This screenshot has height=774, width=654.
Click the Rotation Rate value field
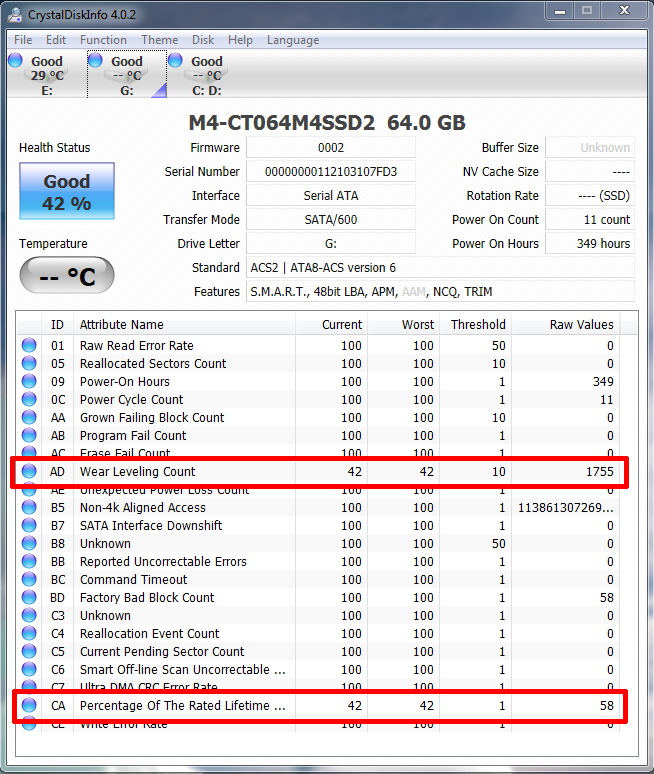pyautogui.click(x=590, y=195)
